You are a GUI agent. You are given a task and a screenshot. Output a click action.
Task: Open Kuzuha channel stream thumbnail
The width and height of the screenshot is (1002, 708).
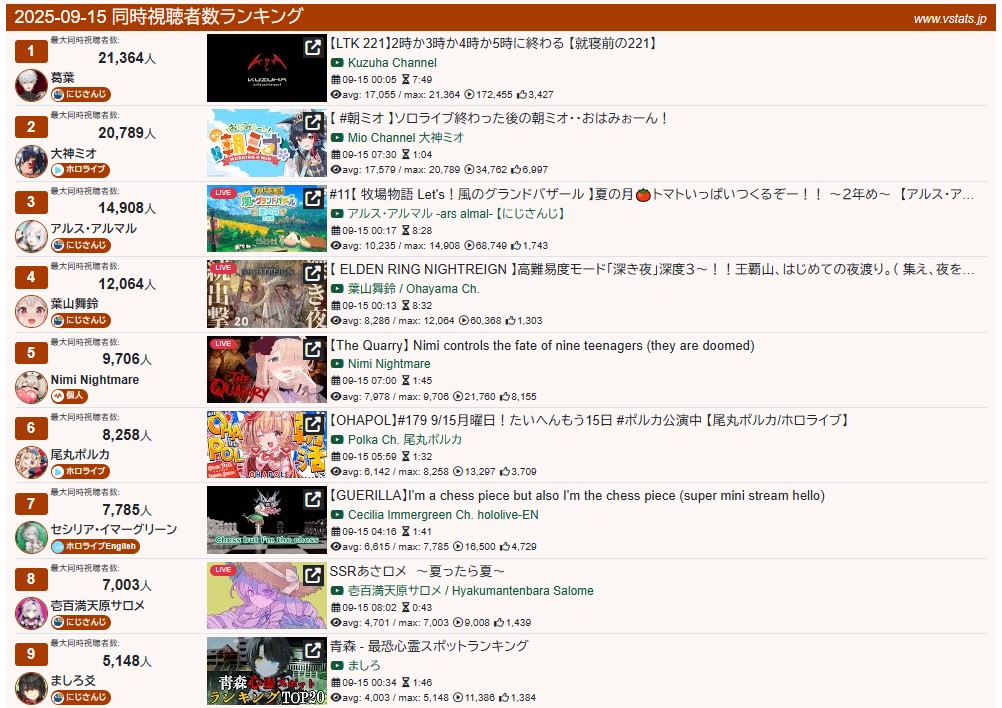[x=266, y=68]
